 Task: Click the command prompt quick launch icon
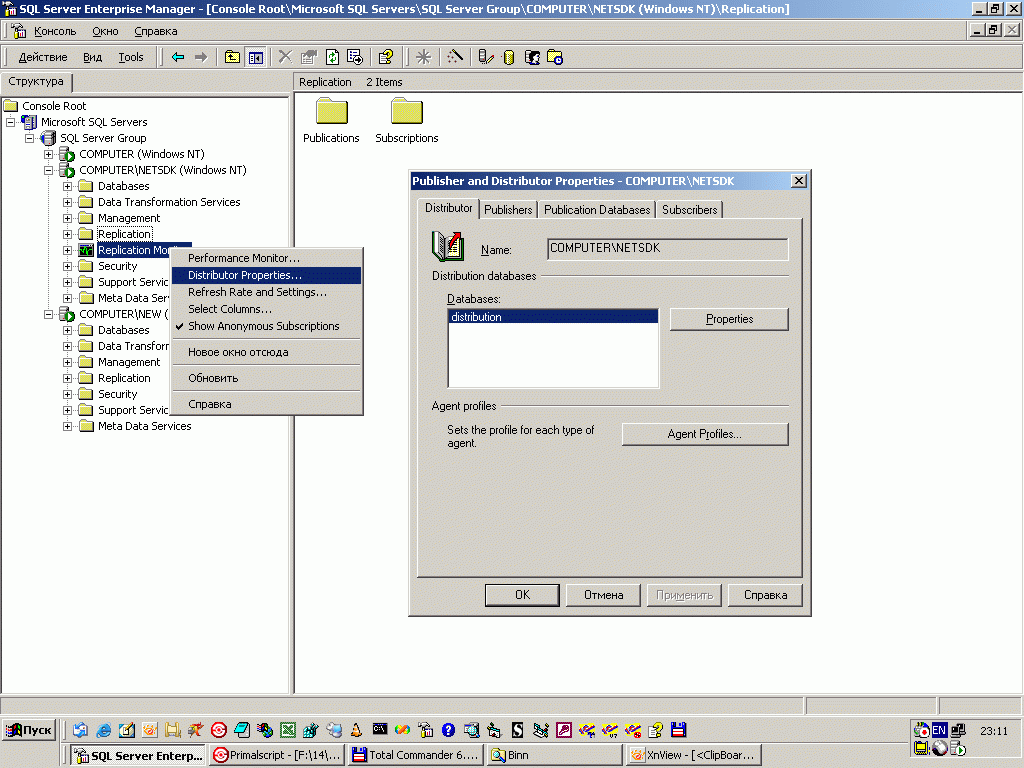(x=379, y=729)
